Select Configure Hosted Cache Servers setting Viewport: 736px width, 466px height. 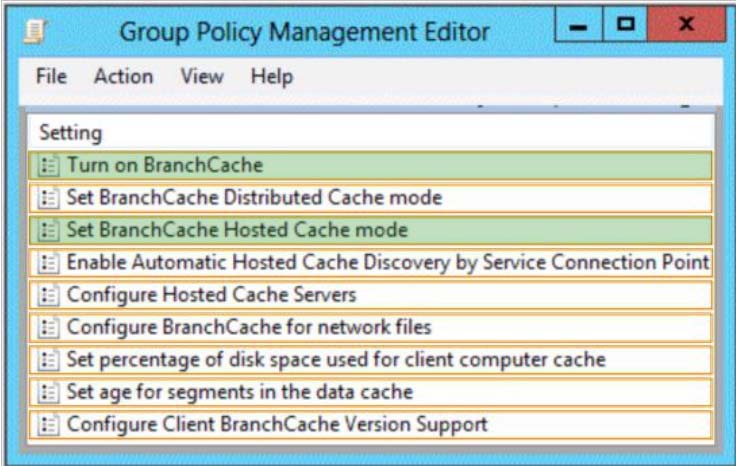[370, 295]
